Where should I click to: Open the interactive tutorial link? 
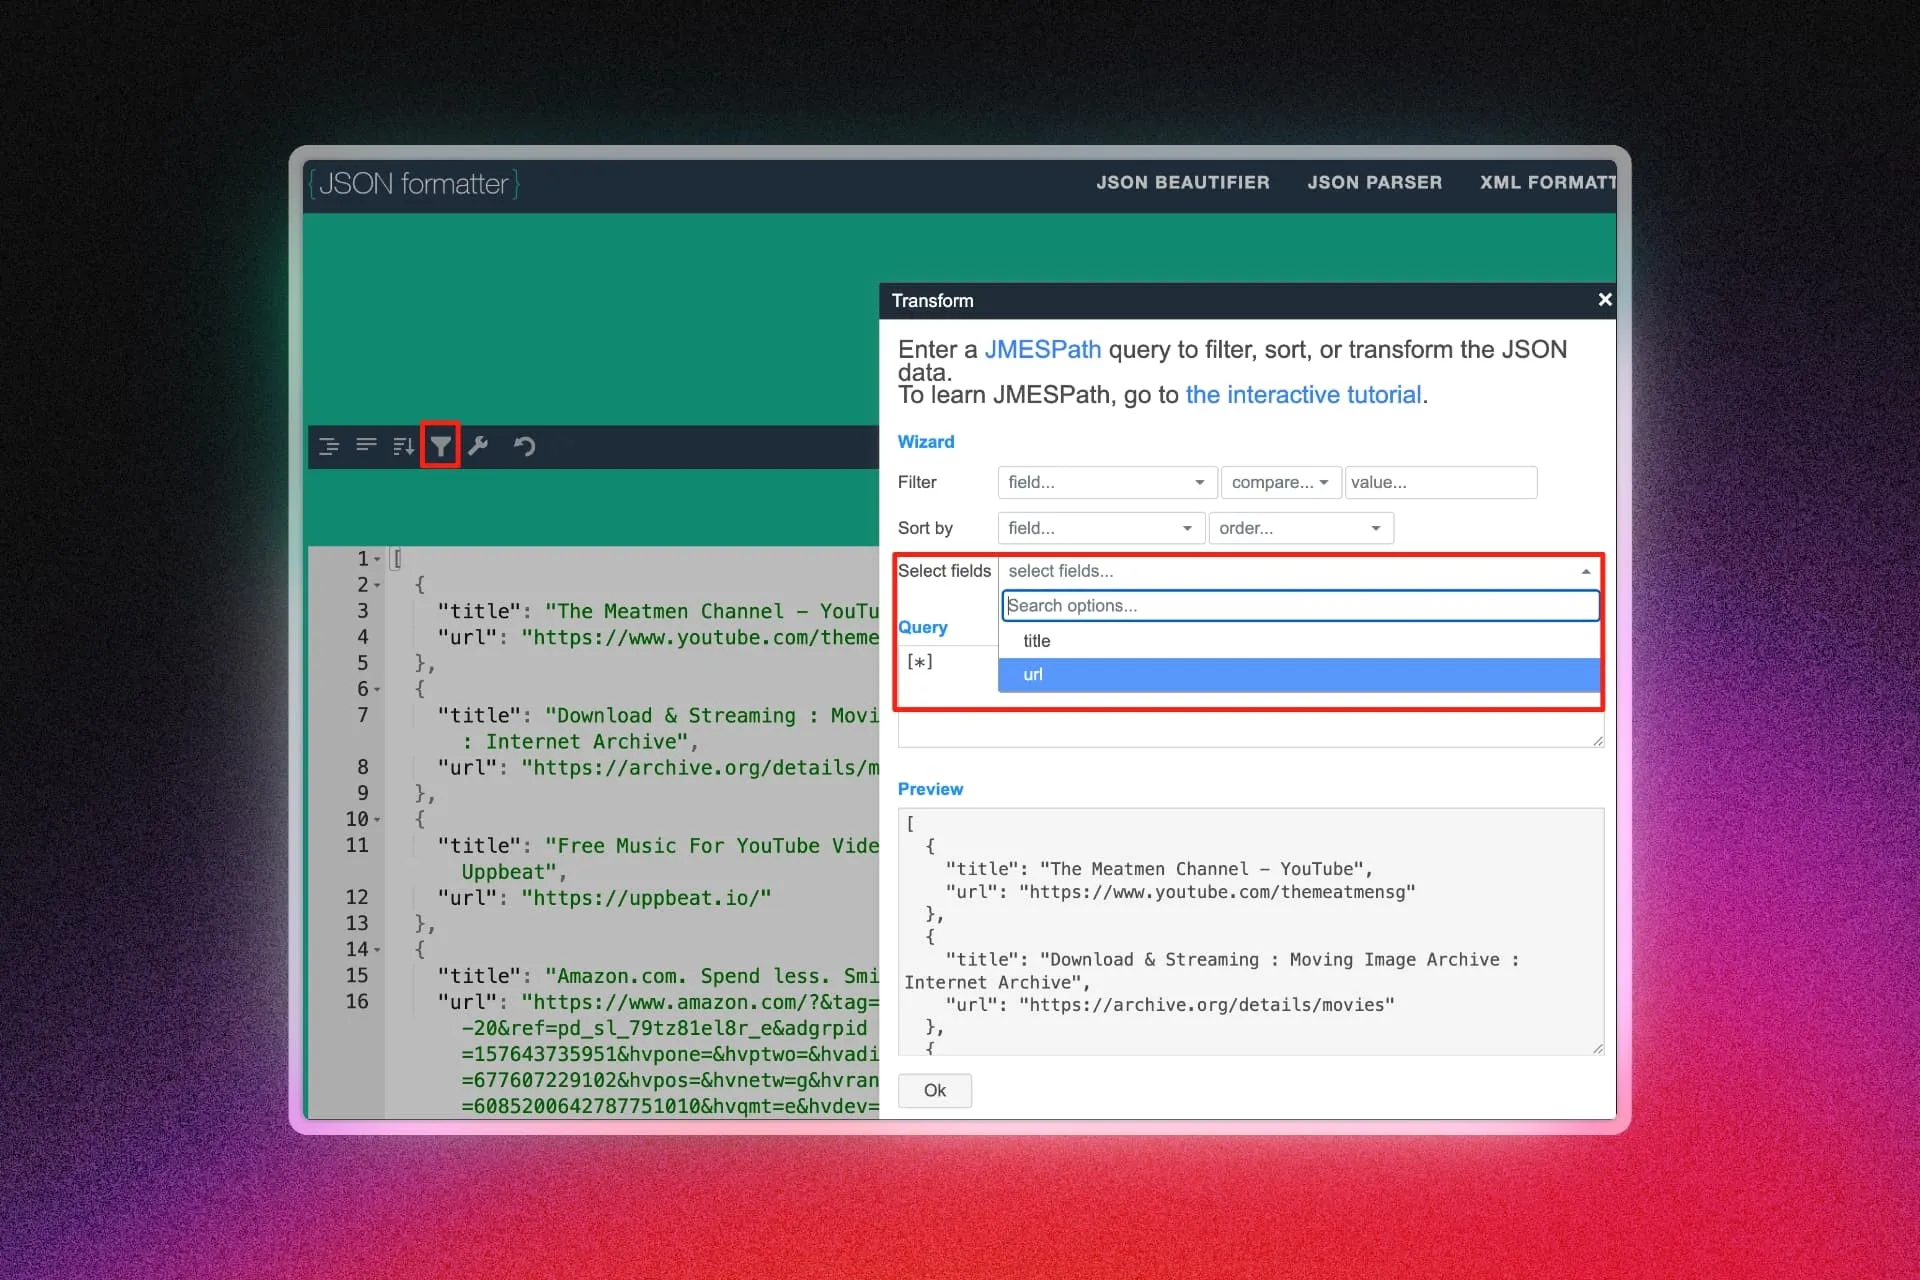(x=1303, y=395)
